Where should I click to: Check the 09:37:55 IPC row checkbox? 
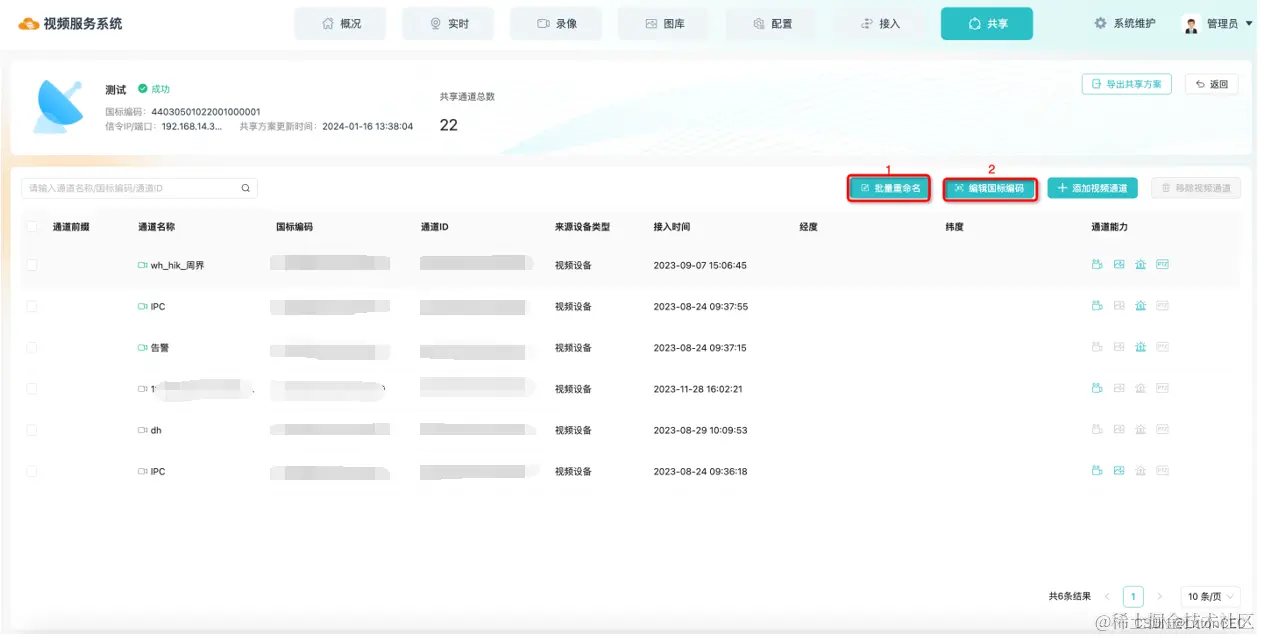tap(32, 306)
